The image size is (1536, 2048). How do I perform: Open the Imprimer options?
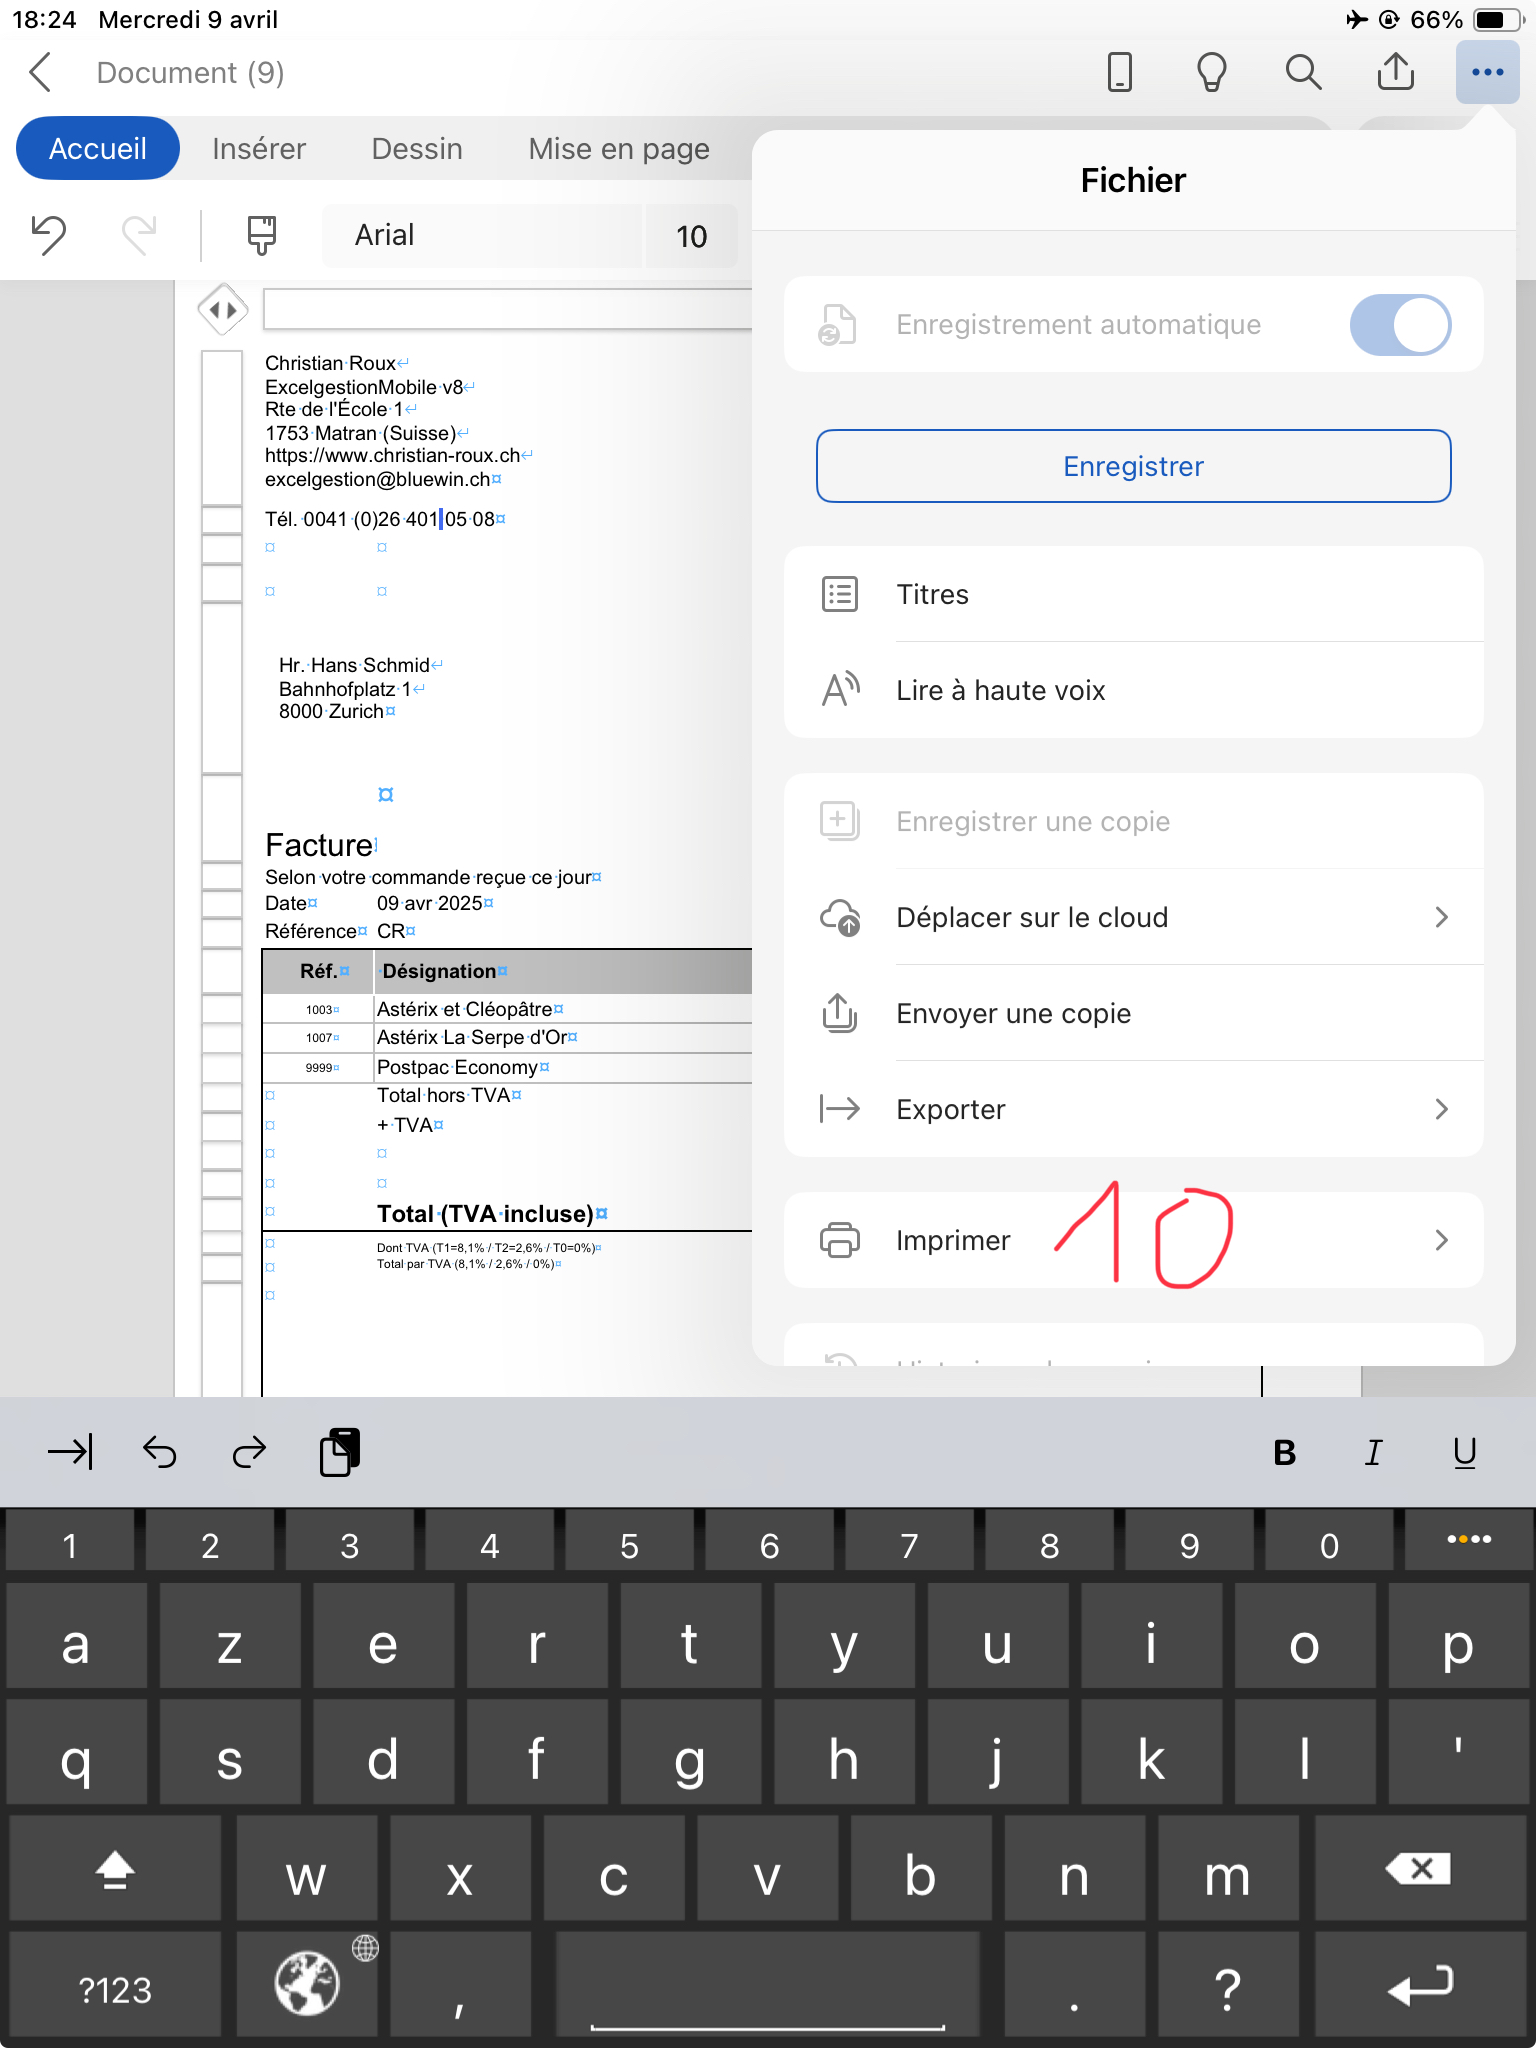1133,1240
